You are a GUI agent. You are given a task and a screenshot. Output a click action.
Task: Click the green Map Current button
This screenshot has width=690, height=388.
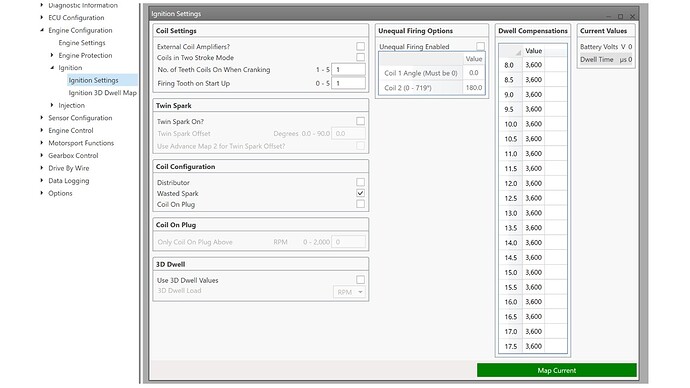[557, 370]
